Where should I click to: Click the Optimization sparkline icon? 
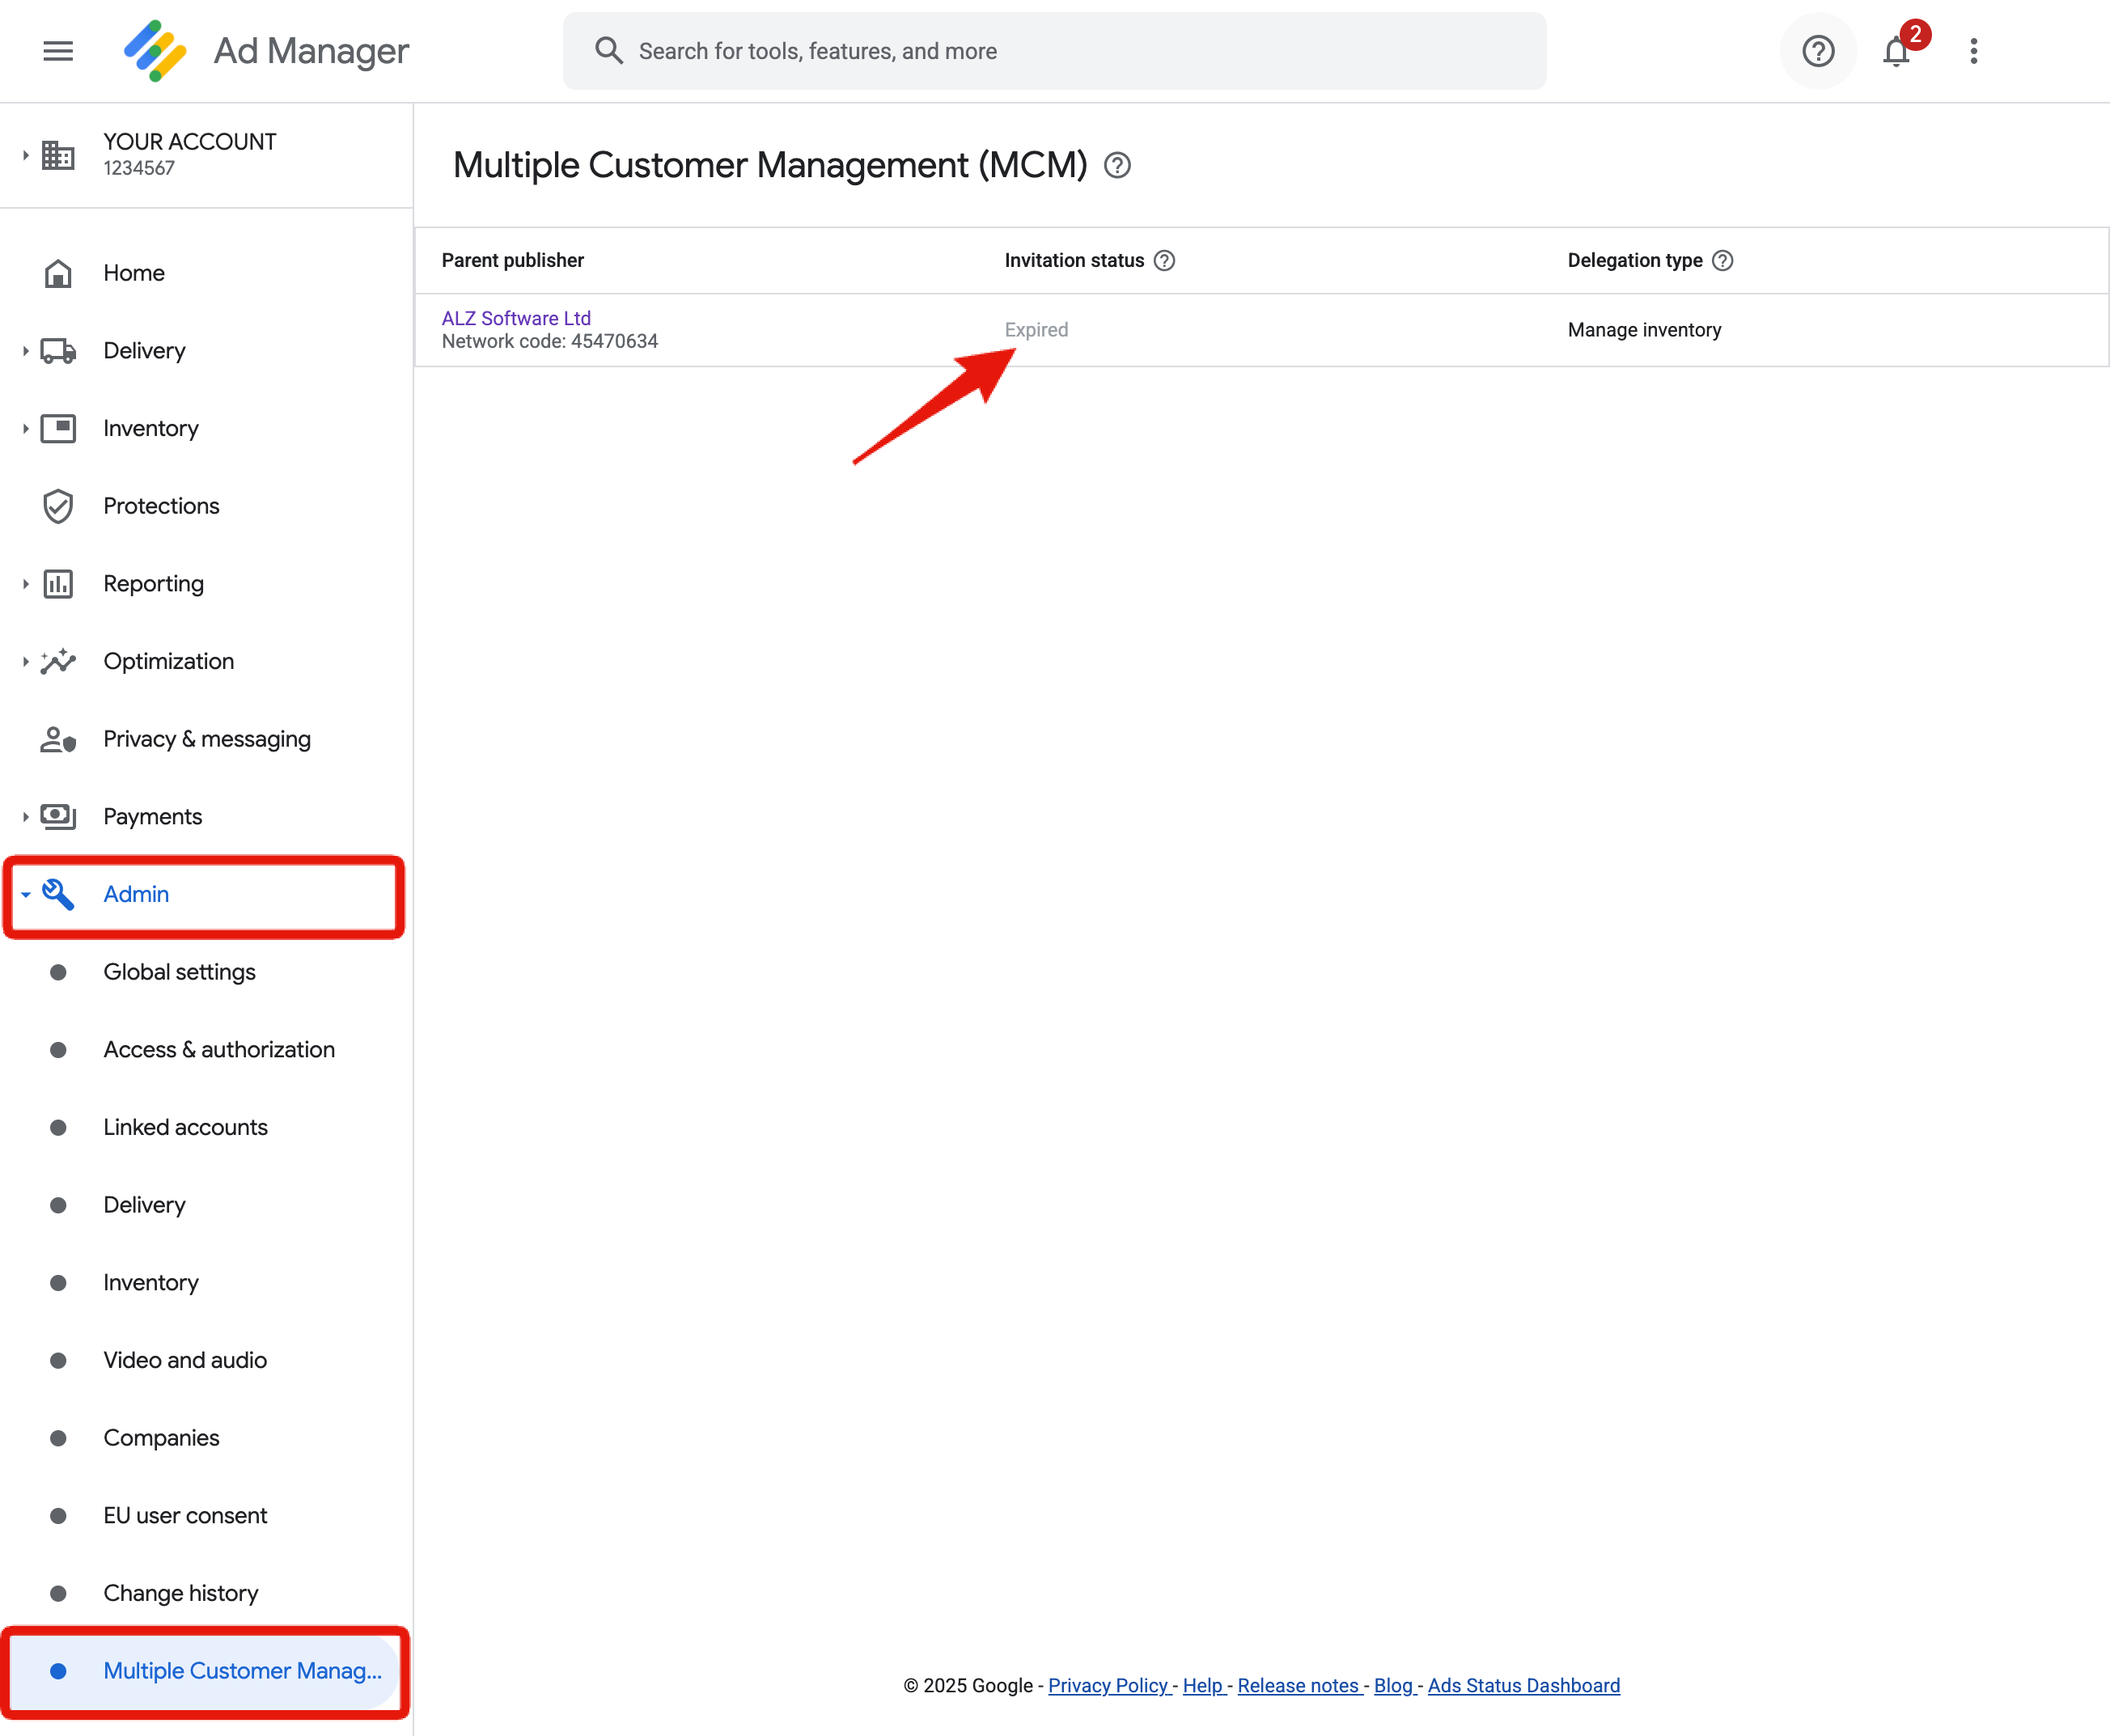click(58, 661)
